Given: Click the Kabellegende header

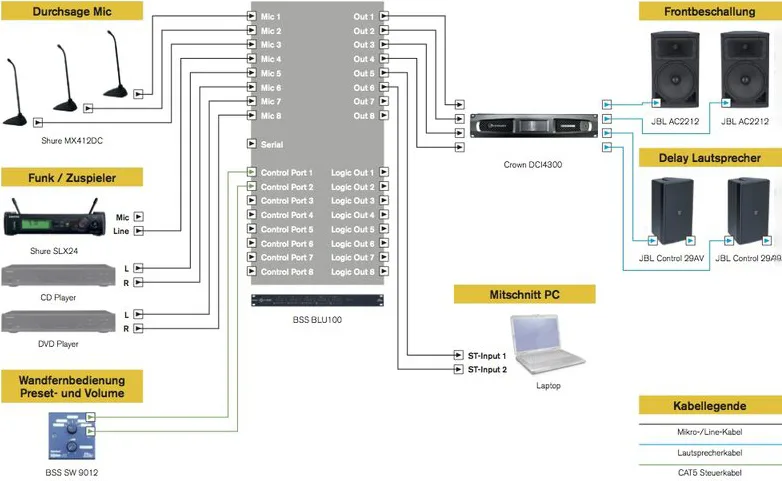Looking at the screenshot, I should pos(709,406).
